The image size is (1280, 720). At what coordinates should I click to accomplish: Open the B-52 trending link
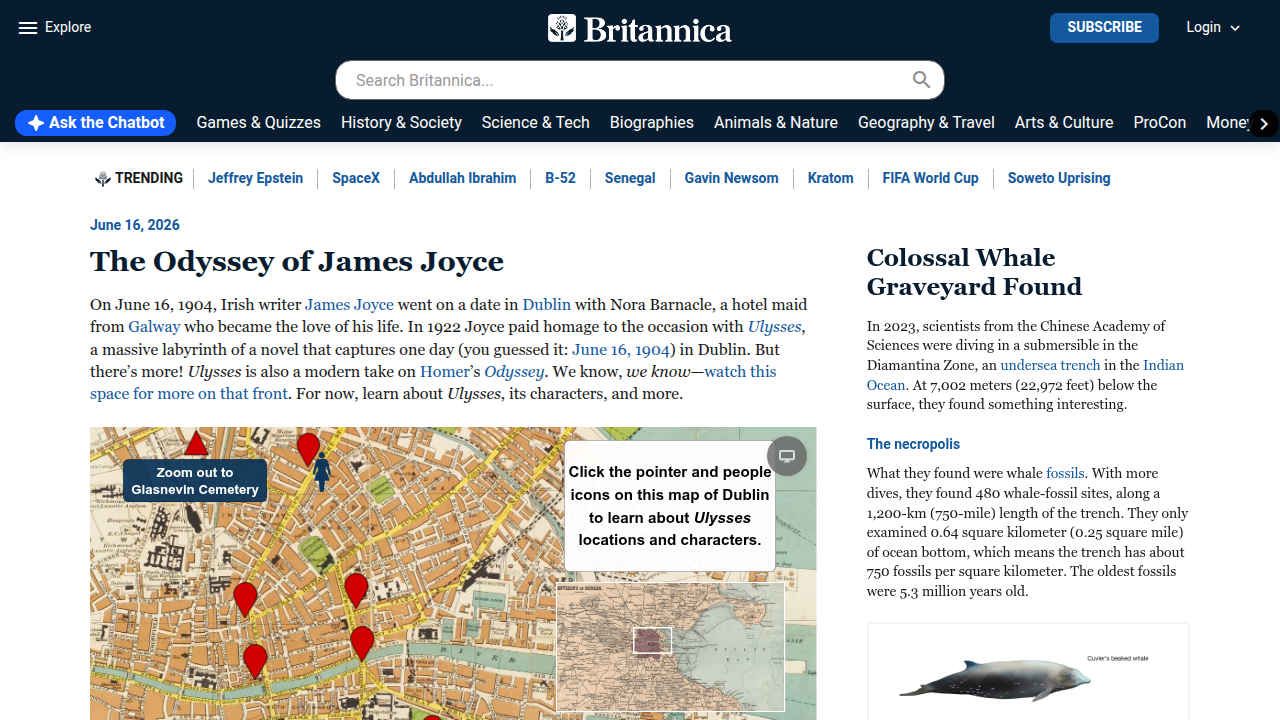pos(560,178)
